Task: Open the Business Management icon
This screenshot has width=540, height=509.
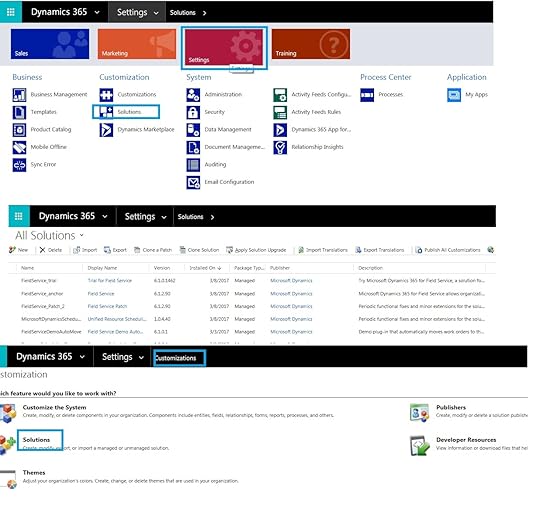Action: pos(20,95)
